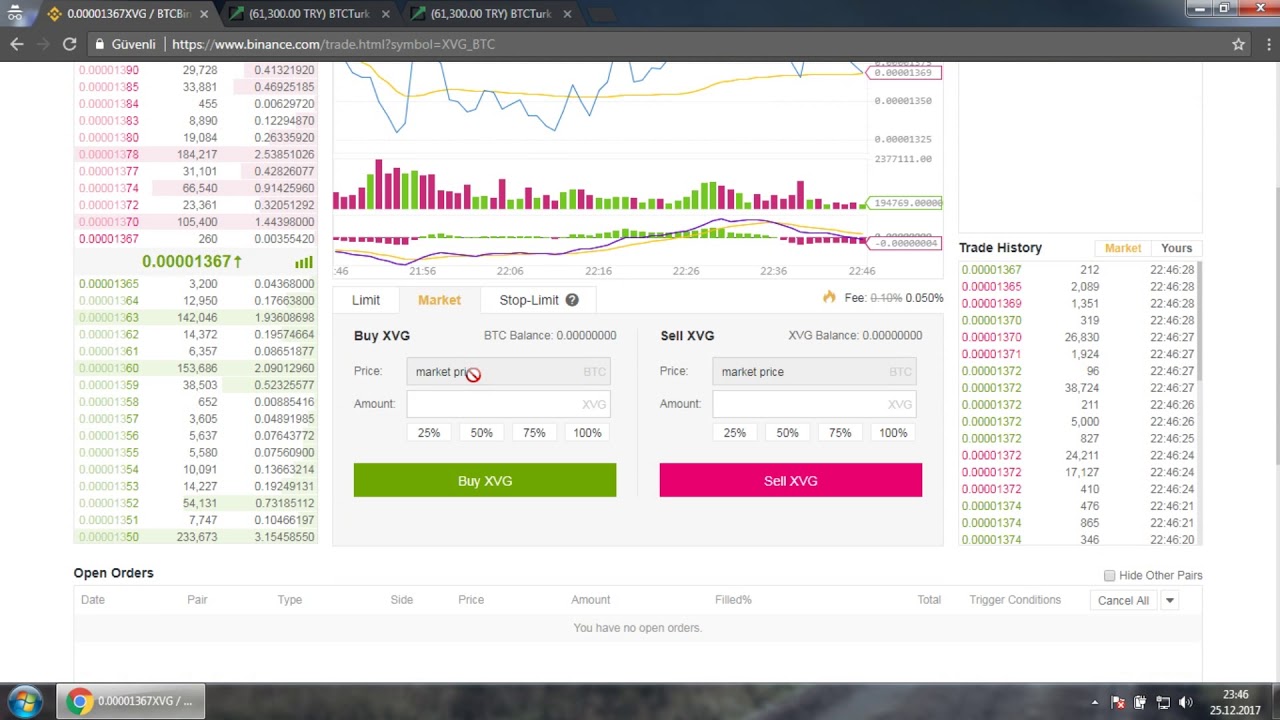Select the Stop-Limit order tab
1280x720 pixels.
pyautogui.click(x=529, y=300)
